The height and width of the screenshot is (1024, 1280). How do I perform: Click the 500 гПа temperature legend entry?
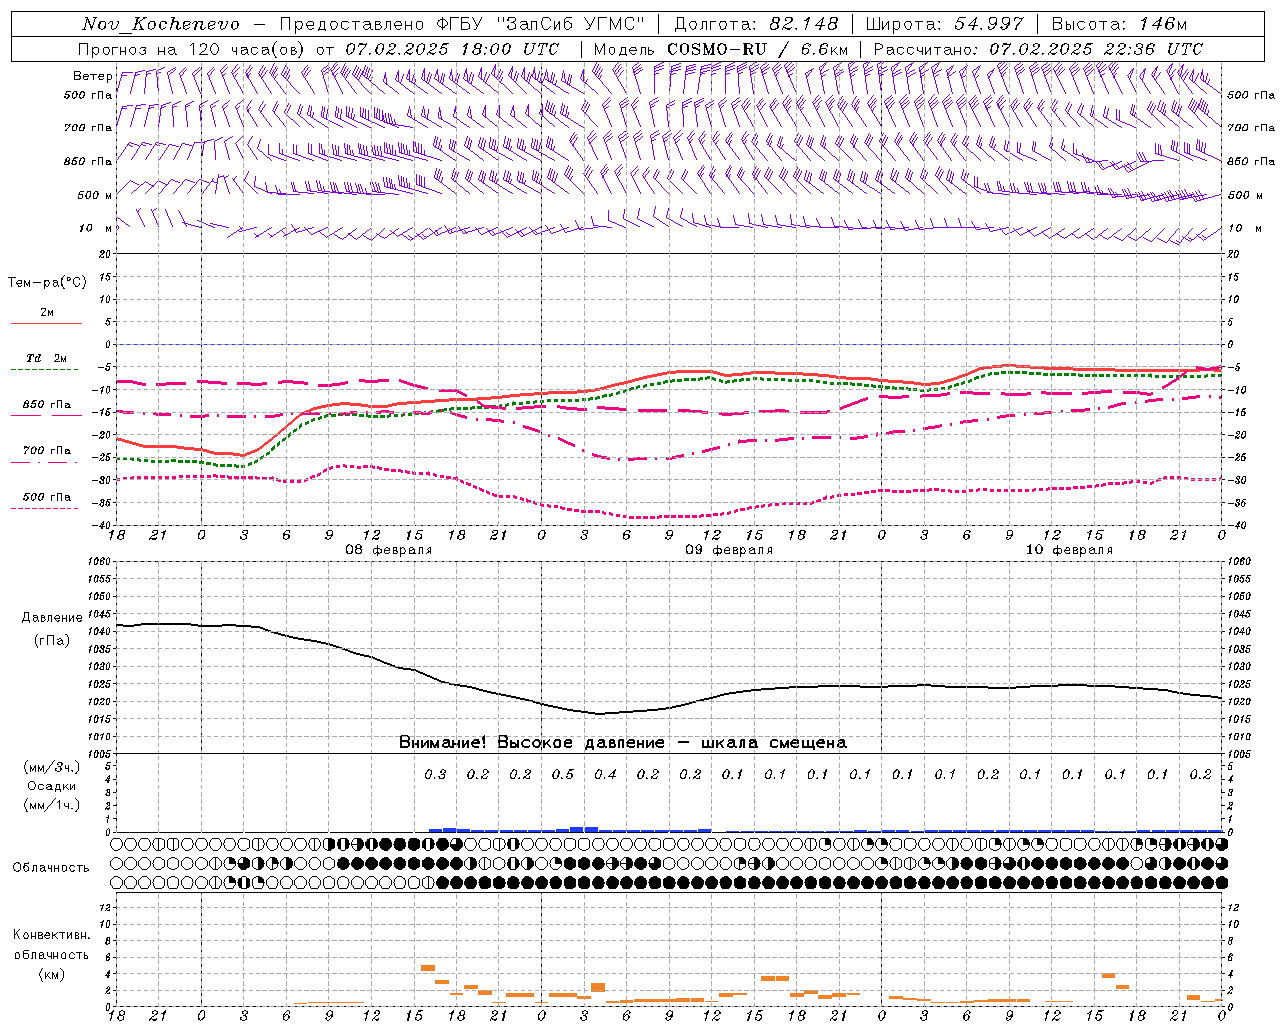[47, 497]
